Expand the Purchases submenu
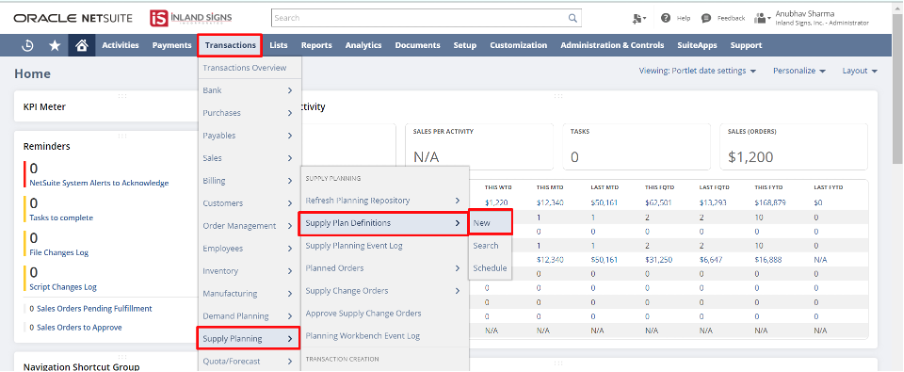This screenshot has height=372, width=904. pyautogui.click(x=249, y=113)
